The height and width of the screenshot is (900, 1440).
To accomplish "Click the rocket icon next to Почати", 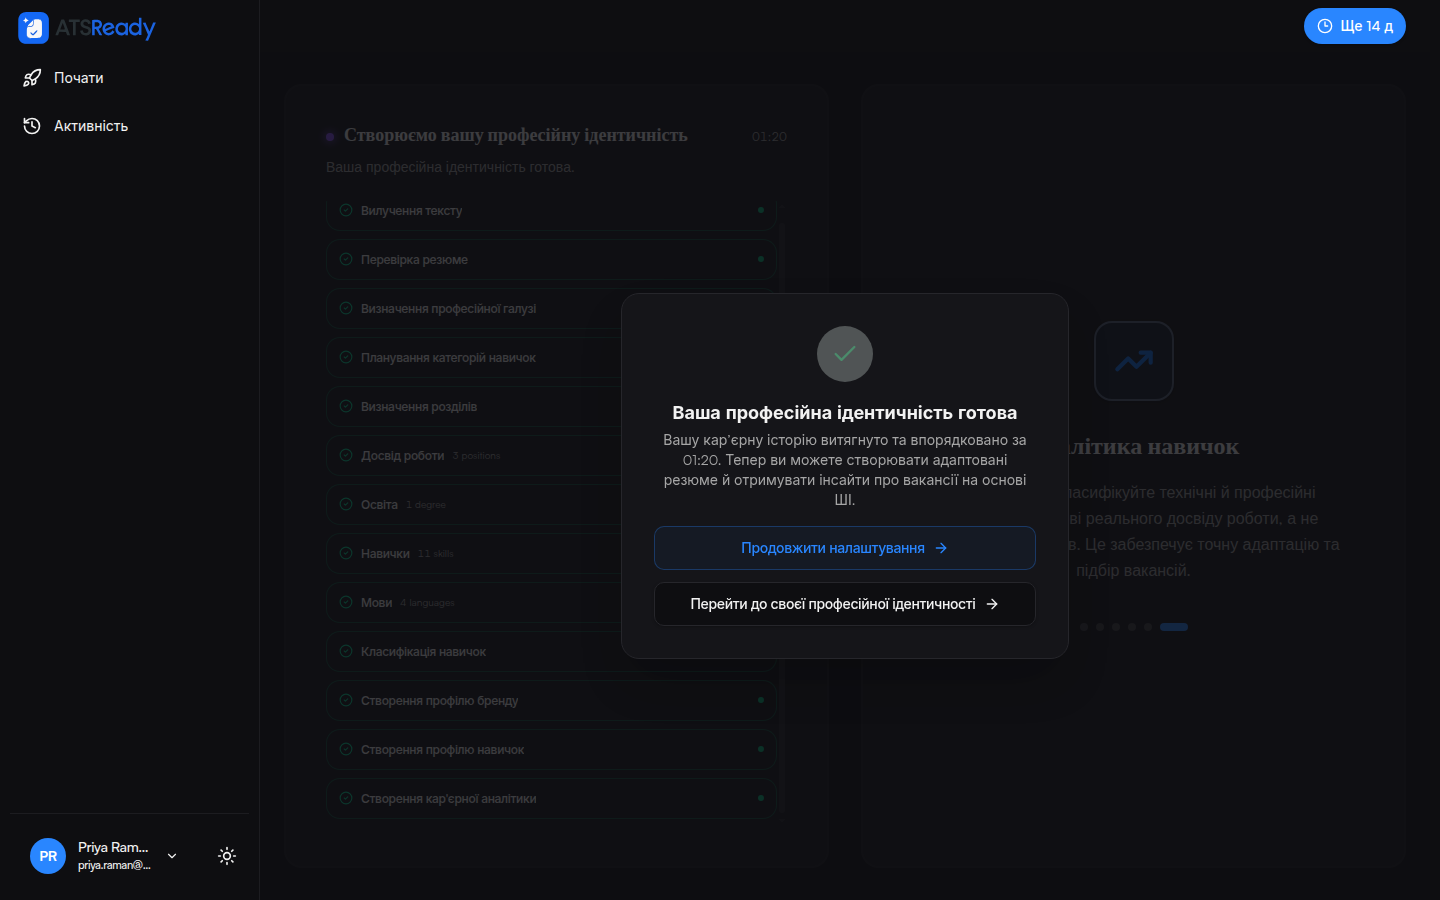I will tap(32, 78).
